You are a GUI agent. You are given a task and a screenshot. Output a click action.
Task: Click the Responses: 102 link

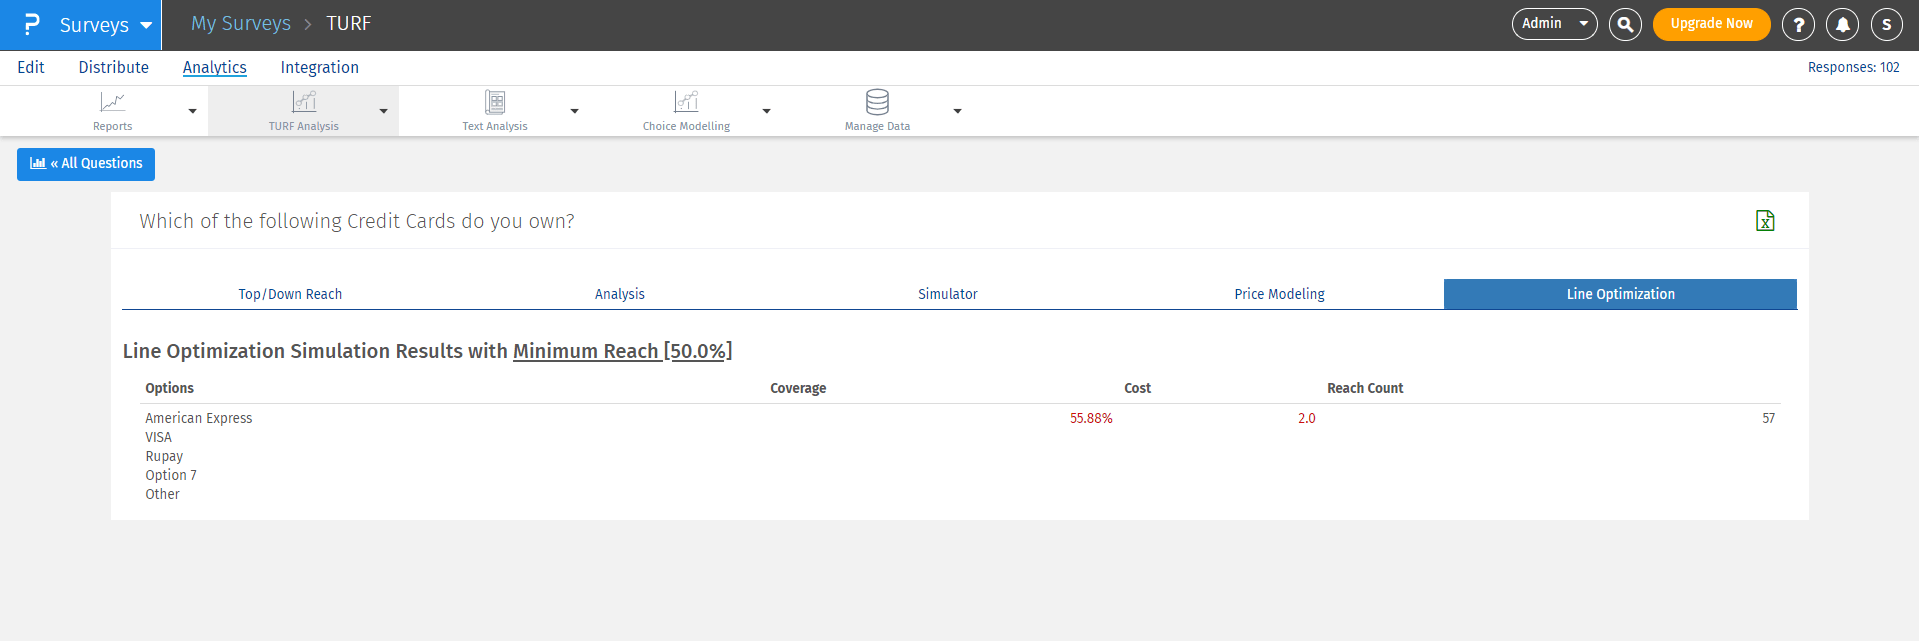pos(1853,67)
